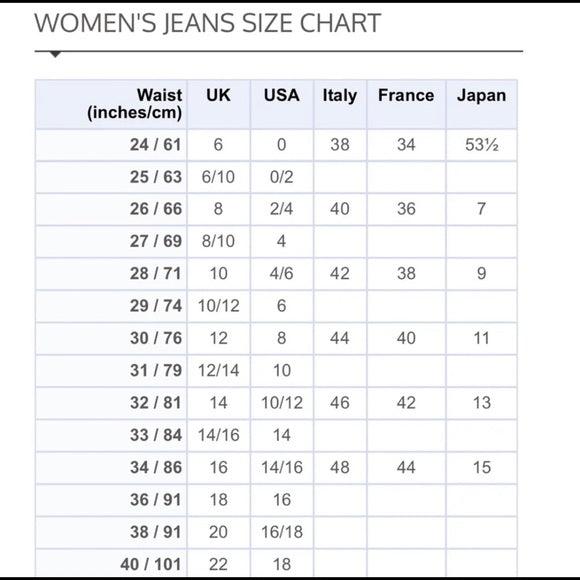Screen dimensions: 580x580
Task: Click the France column header
Action: [x=406, y=104]
